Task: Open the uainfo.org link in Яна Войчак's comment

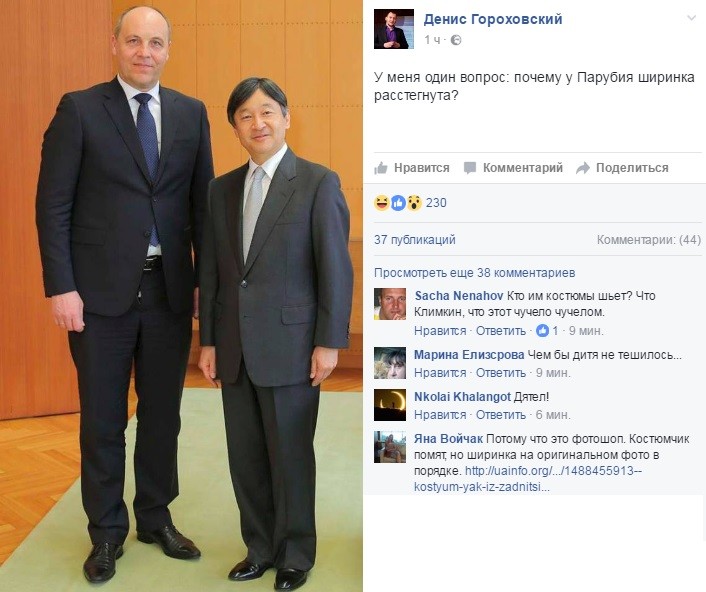Action: (528, 479)
